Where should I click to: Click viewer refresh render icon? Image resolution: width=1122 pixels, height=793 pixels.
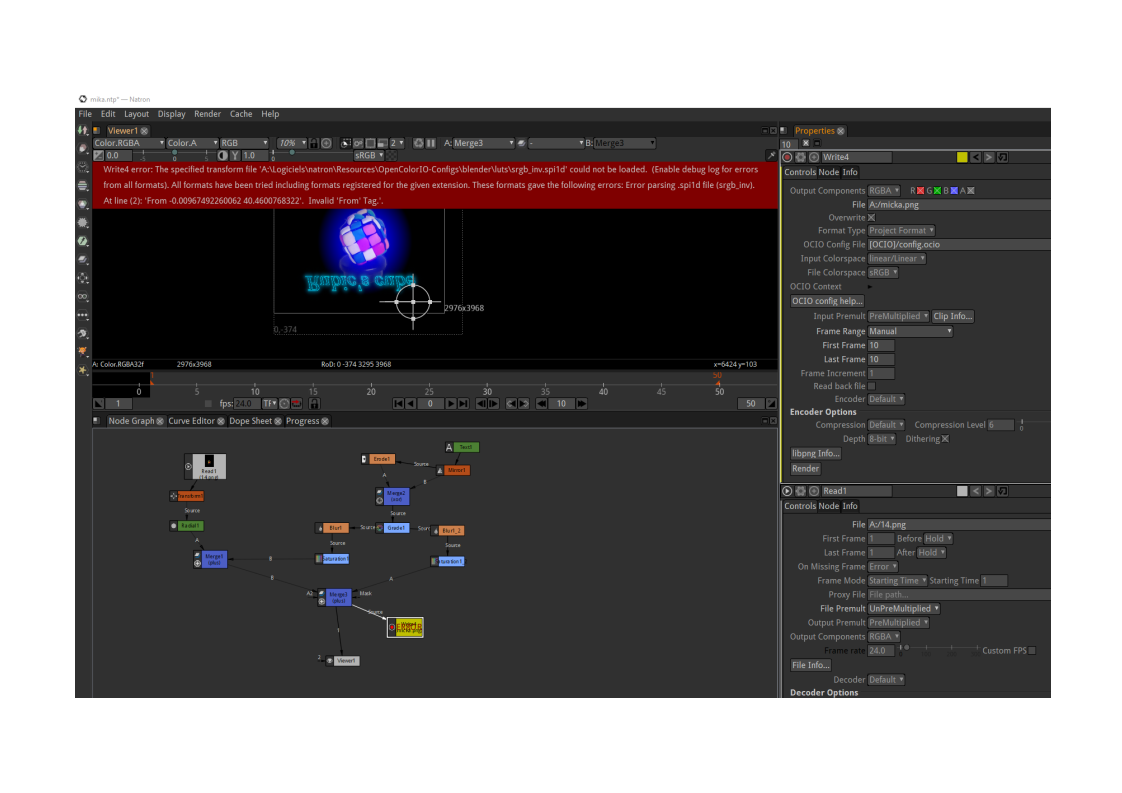coord(419,143)
